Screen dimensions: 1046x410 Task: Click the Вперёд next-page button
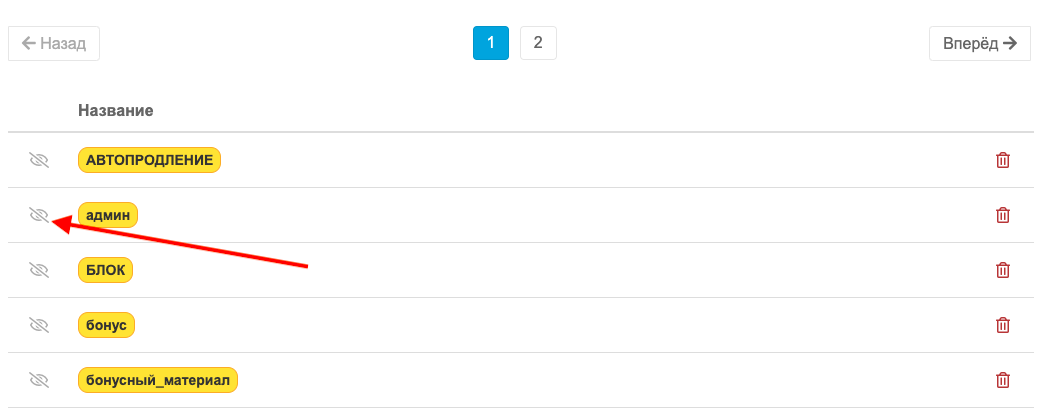(980, 44)
